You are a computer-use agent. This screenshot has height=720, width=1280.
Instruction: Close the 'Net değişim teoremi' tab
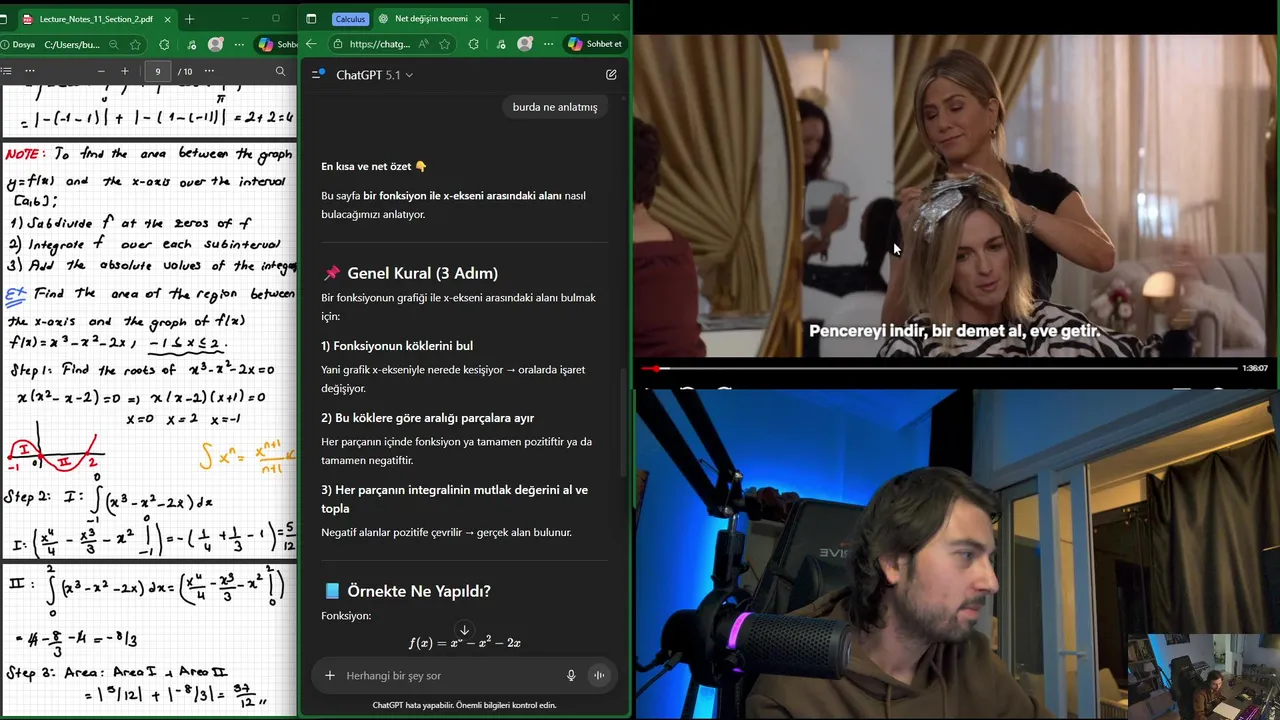pyautogui.click(x=478, y=19)
